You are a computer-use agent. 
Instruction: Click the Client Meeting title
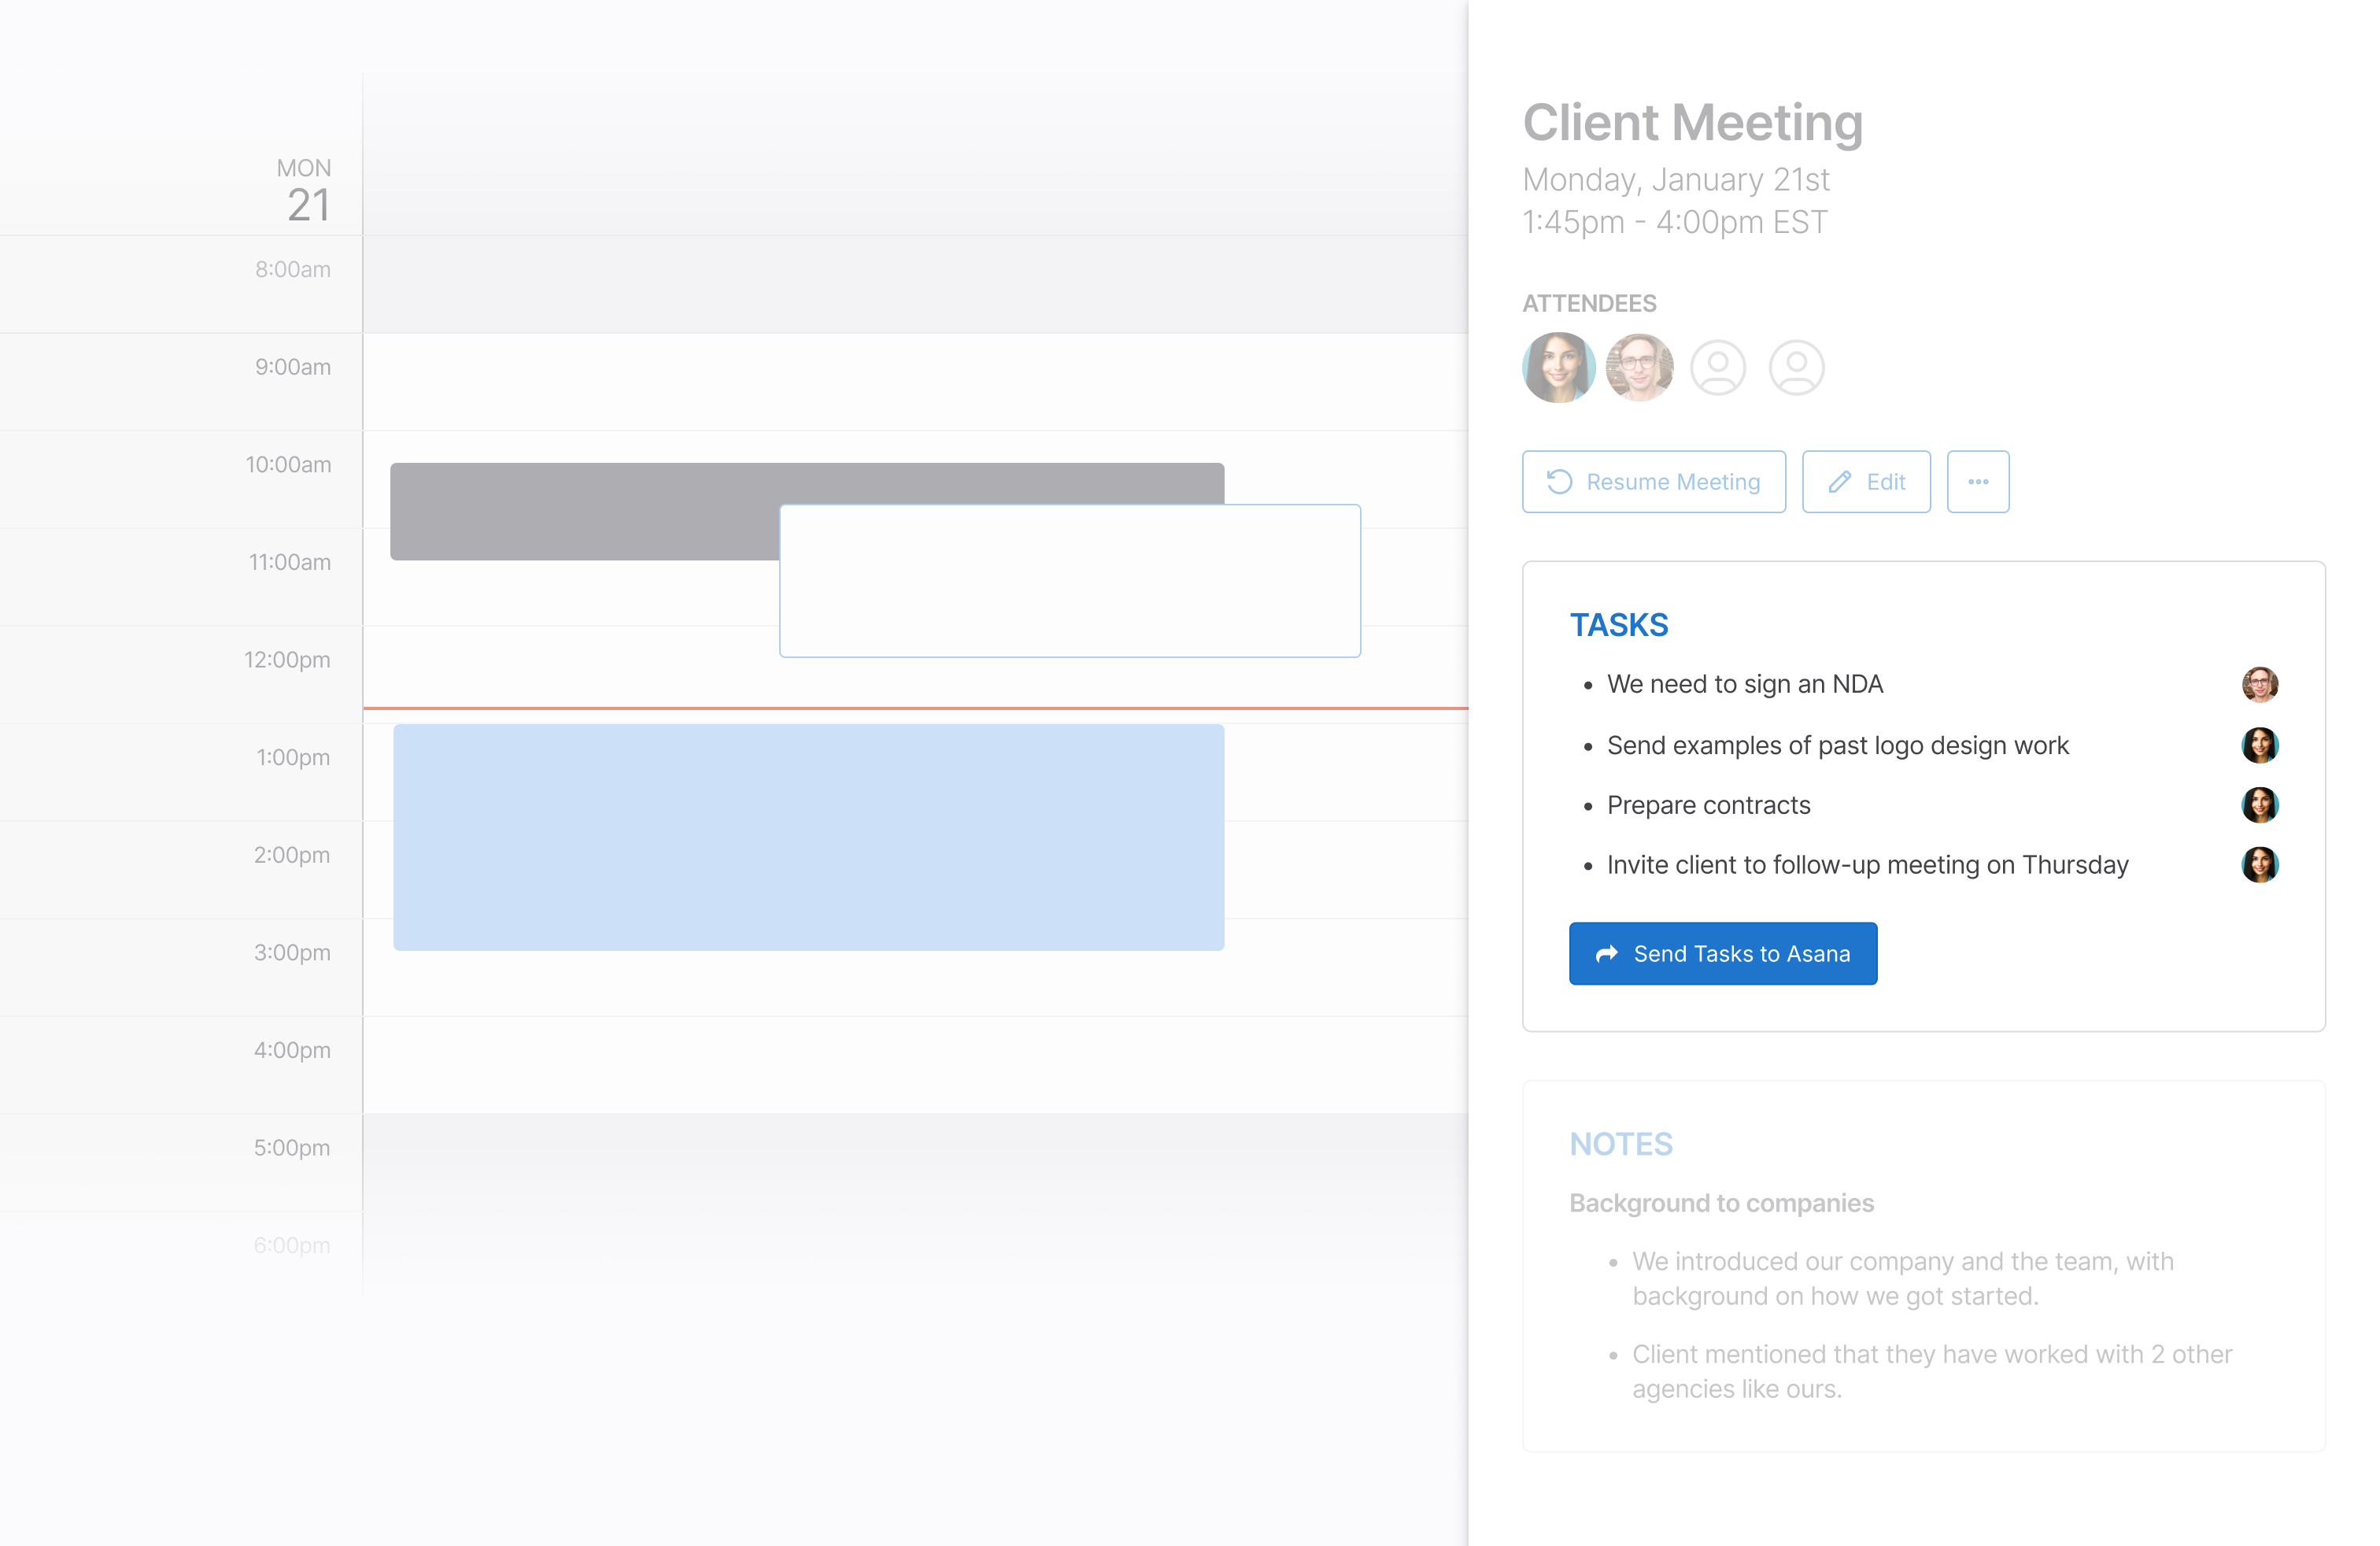[1692, 123]
